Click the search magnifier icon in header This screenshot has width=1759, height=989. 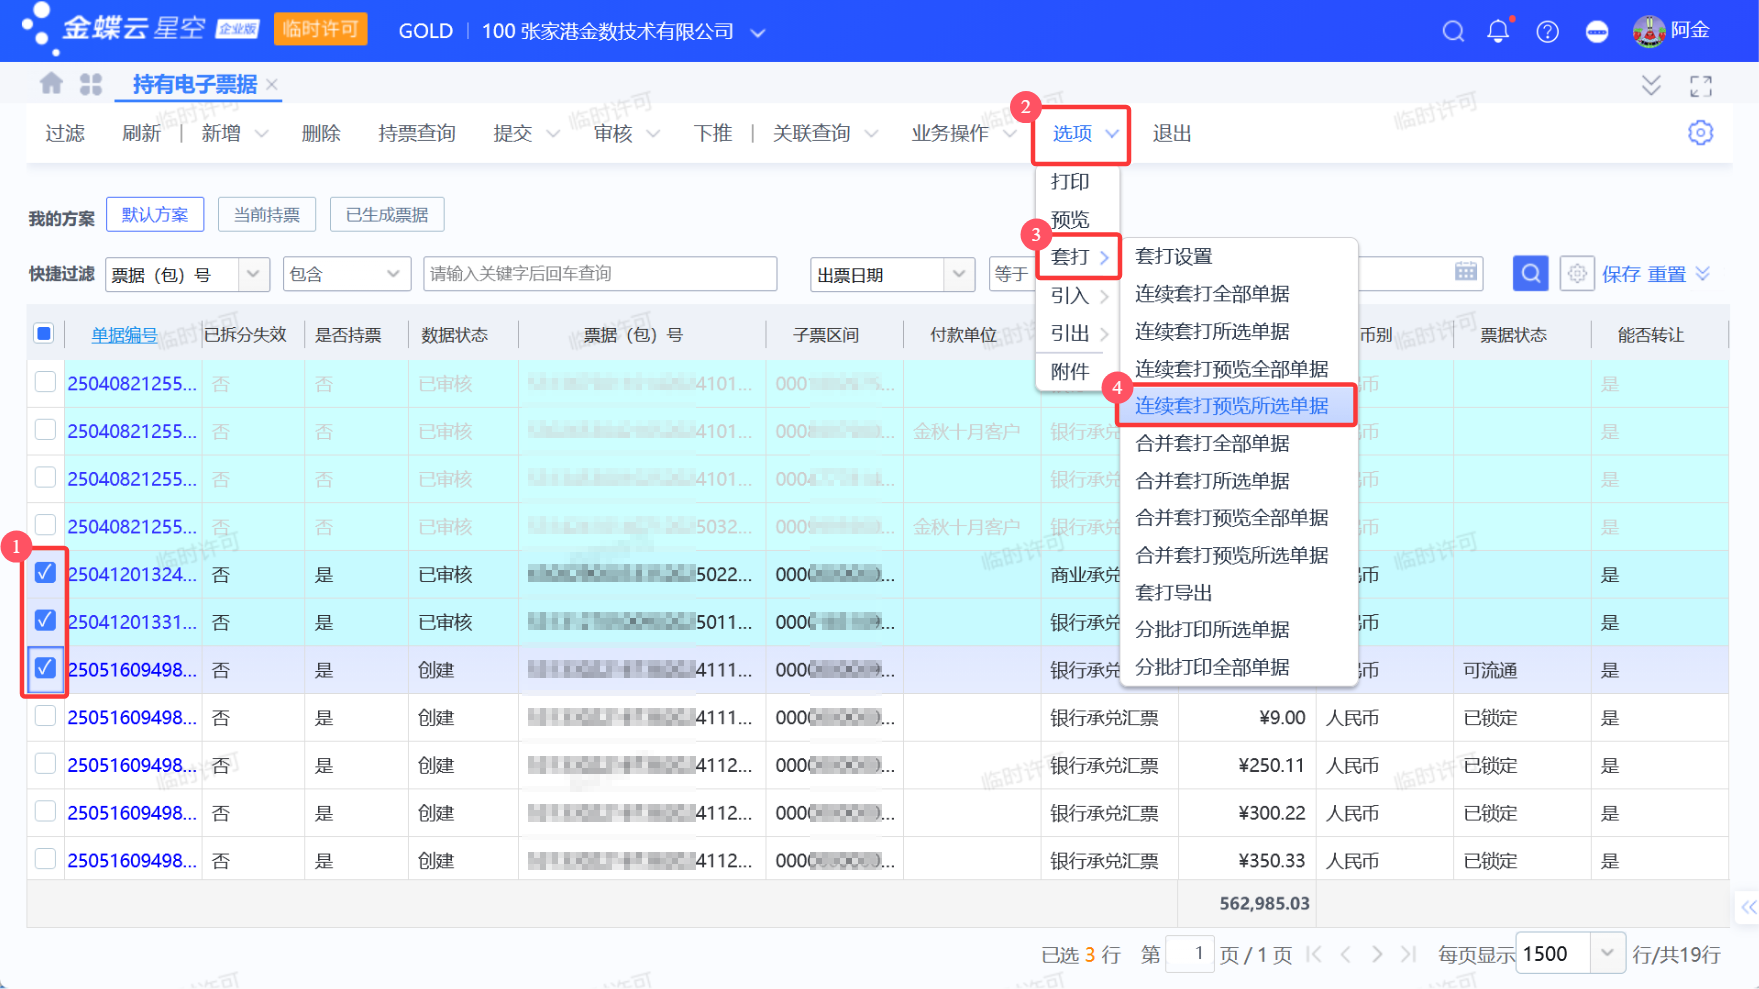coord(1453,32)
